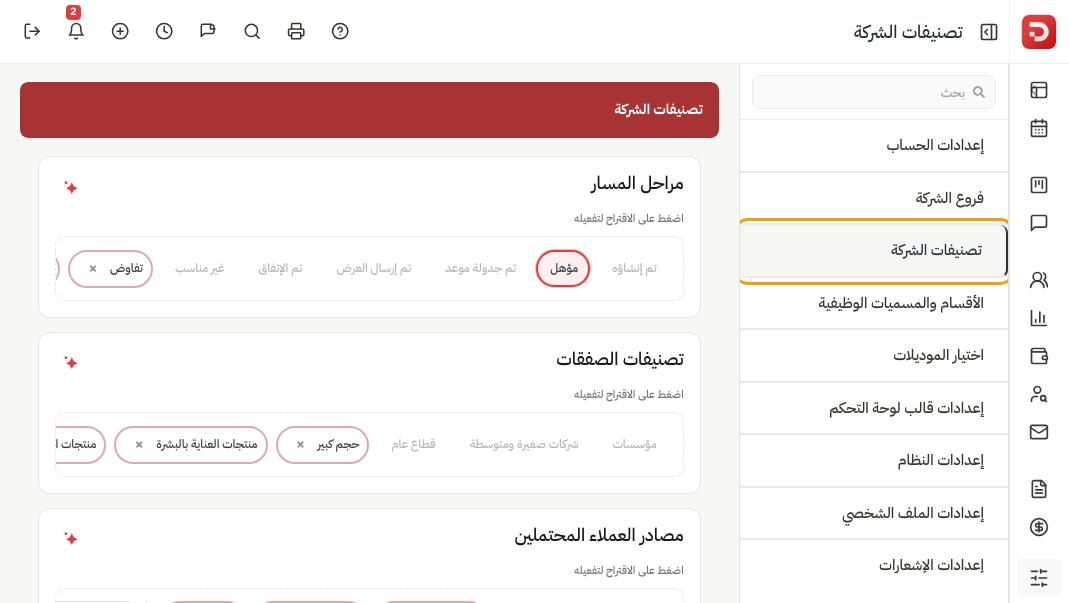Open dashboard layout icon in right rail

pyautogui.click(x=1038, y=90)
